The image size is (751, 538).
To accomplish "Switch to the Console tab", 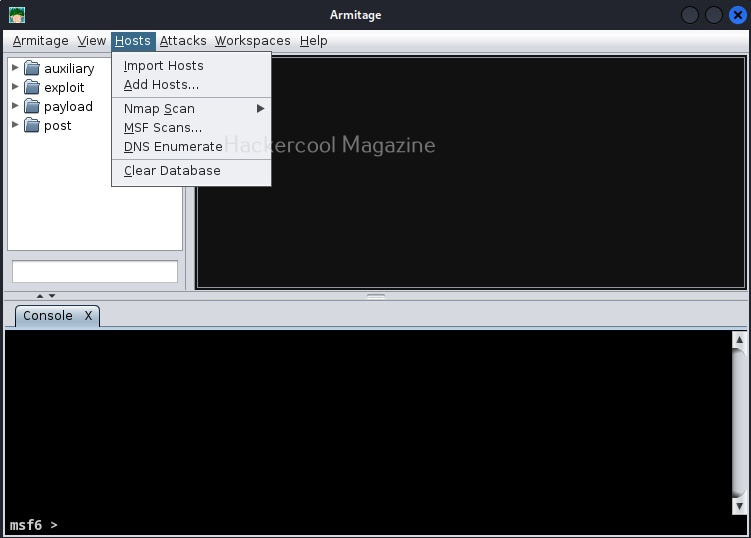I will [48, 316].
